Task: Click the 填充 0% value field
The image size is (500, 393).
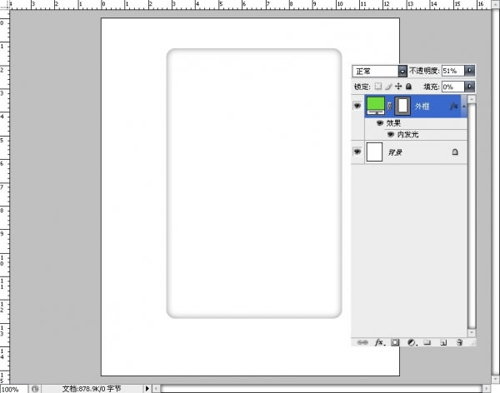Action: point(453,87)
